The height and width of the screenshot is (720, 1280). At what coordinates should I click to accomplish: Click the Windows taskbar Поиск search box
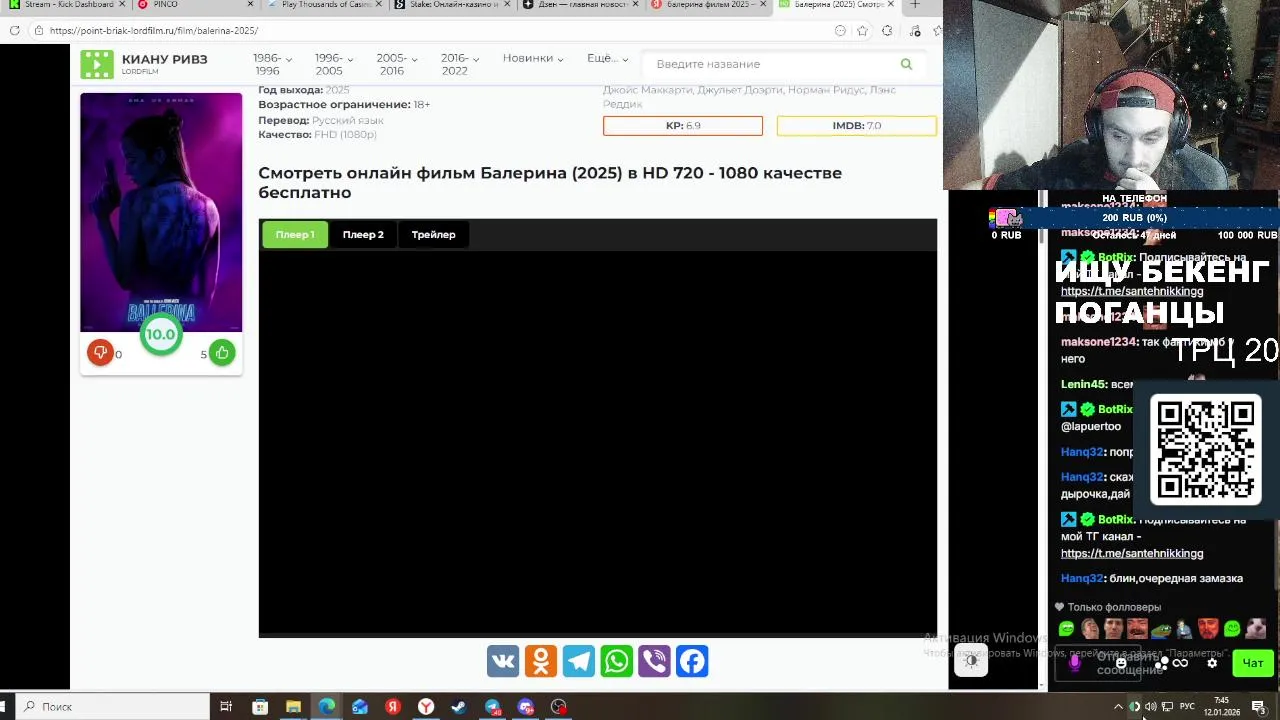click(110, 707)
